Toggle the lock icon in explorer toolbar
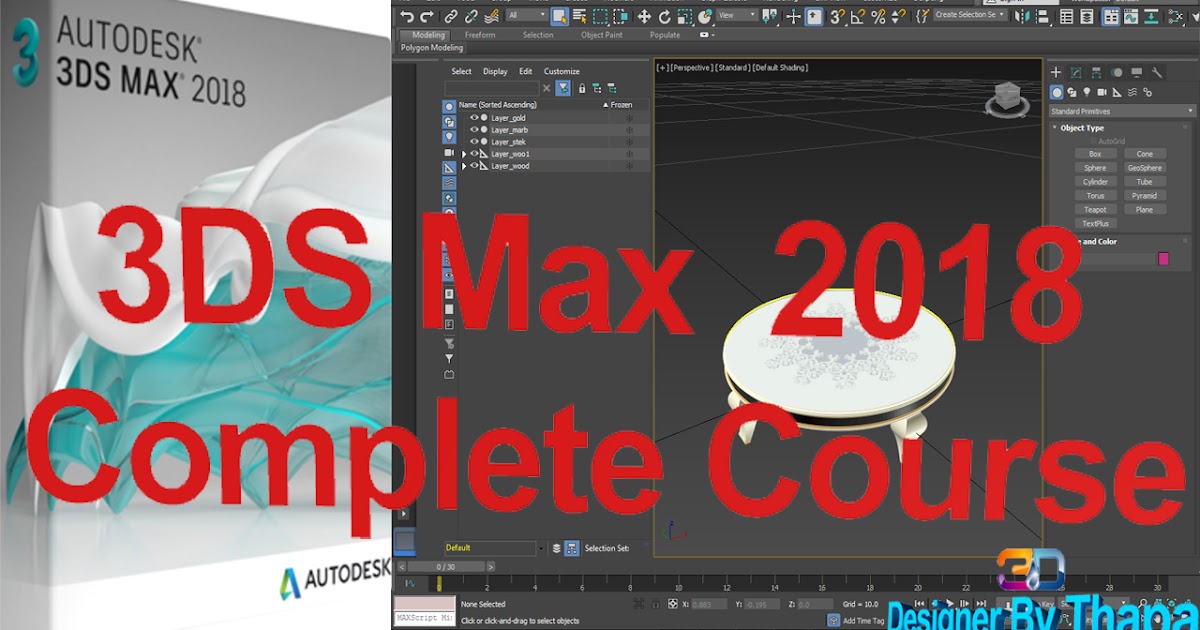 pos(581,88)
